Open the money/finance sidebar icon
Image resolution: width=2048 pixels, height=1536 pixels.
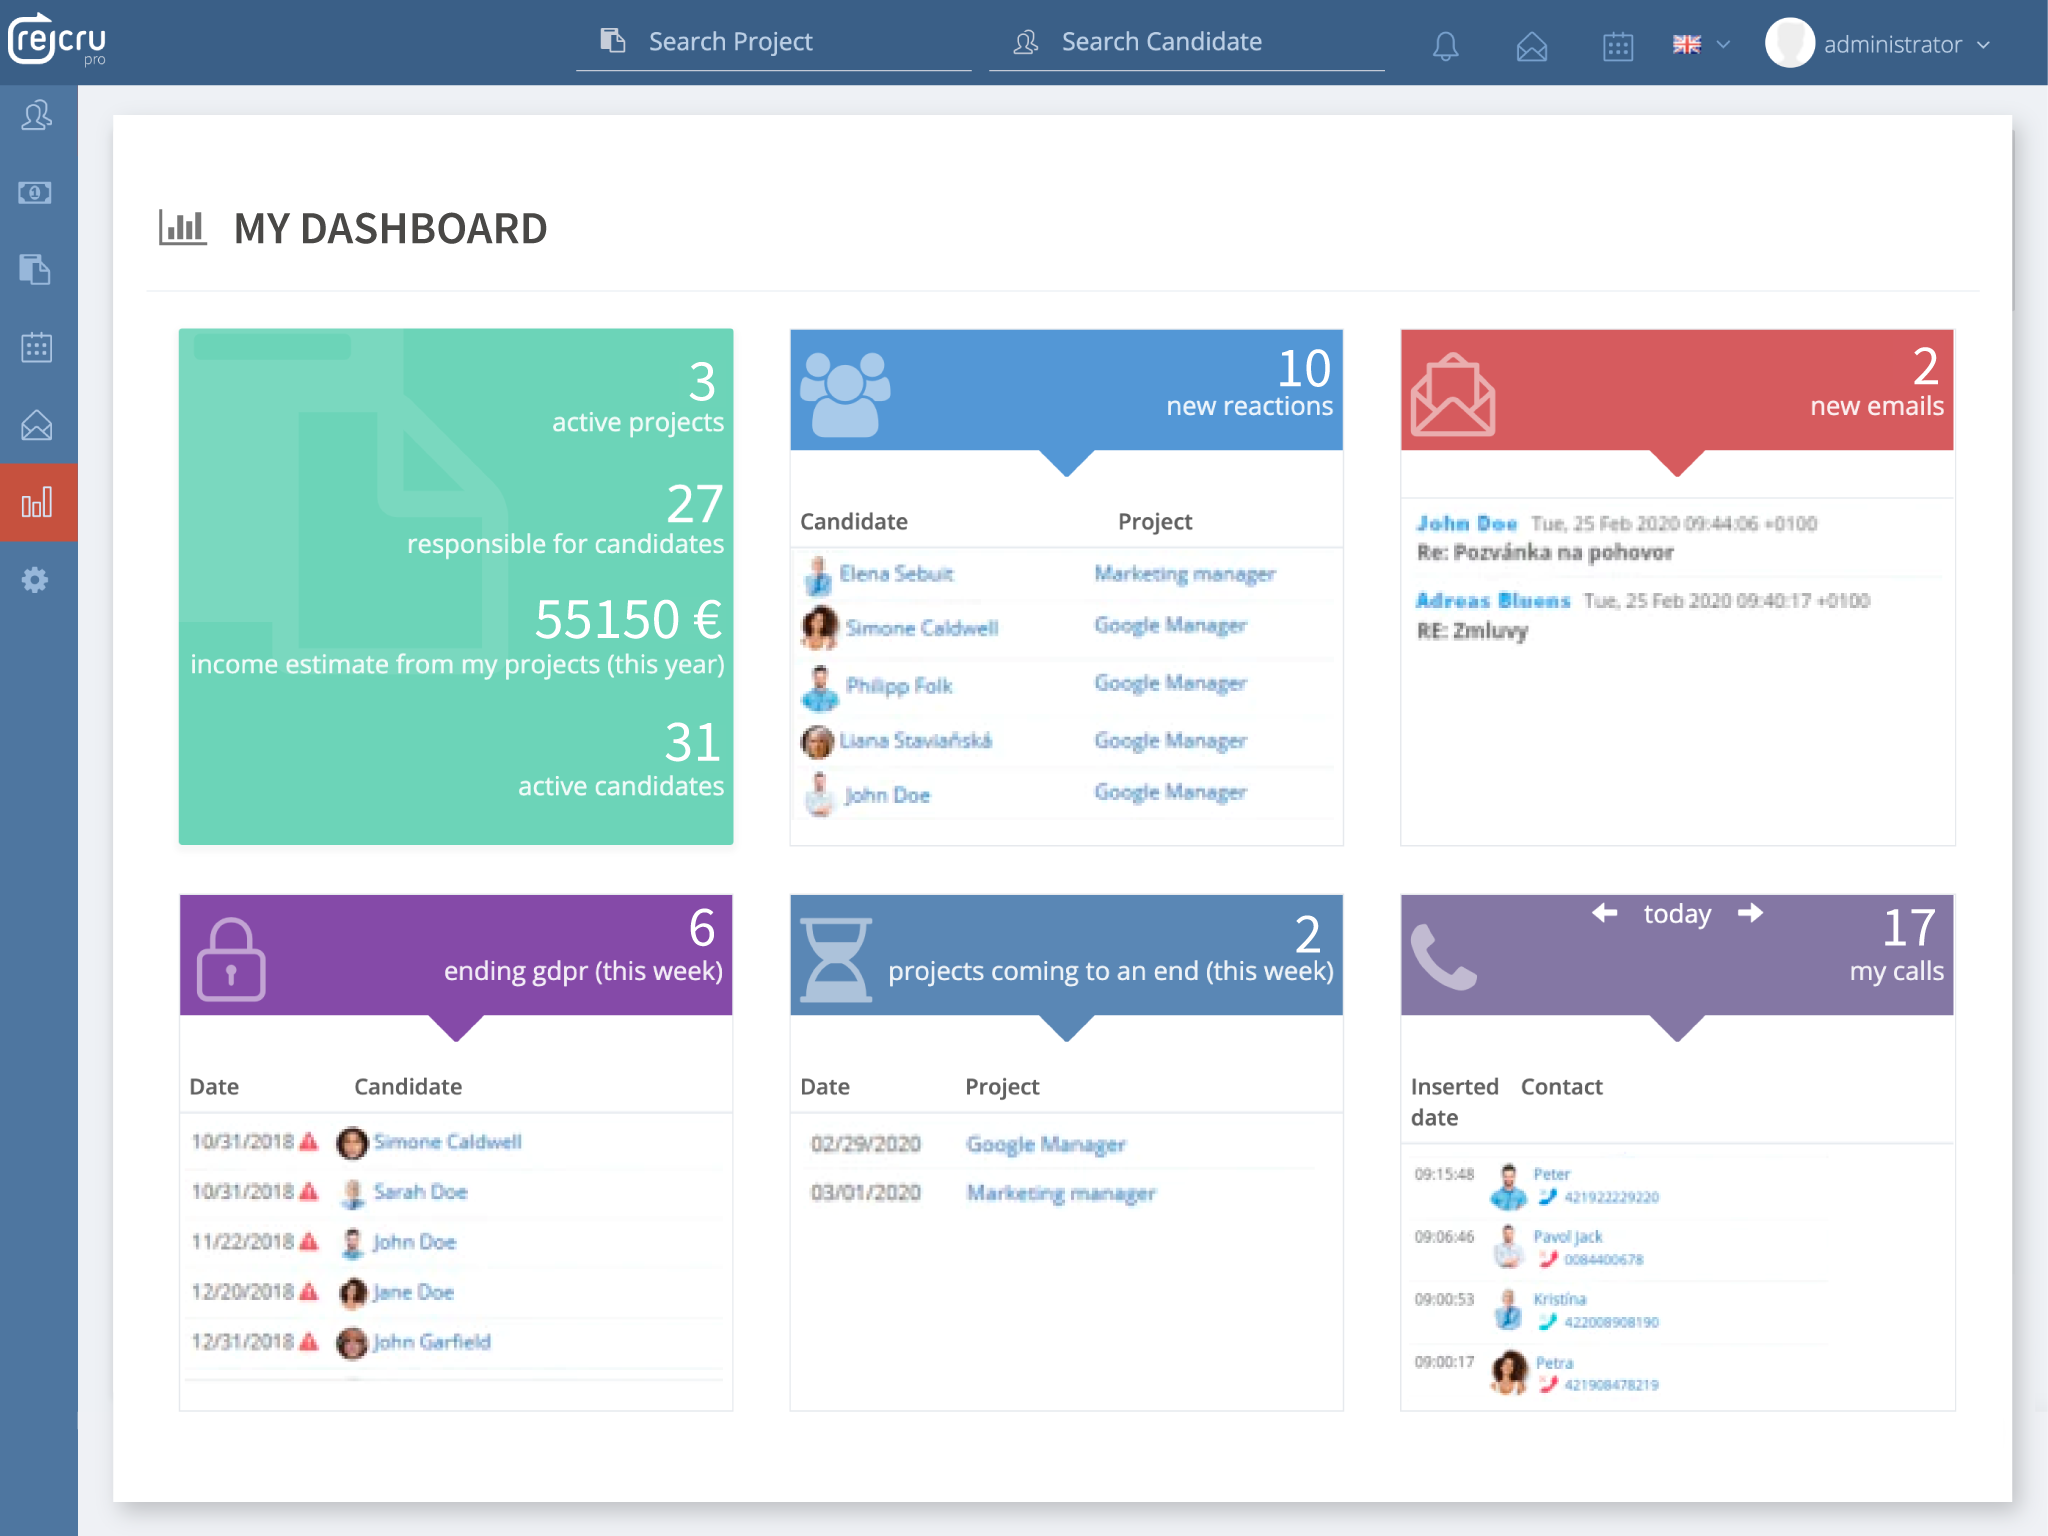pos(37,193)
